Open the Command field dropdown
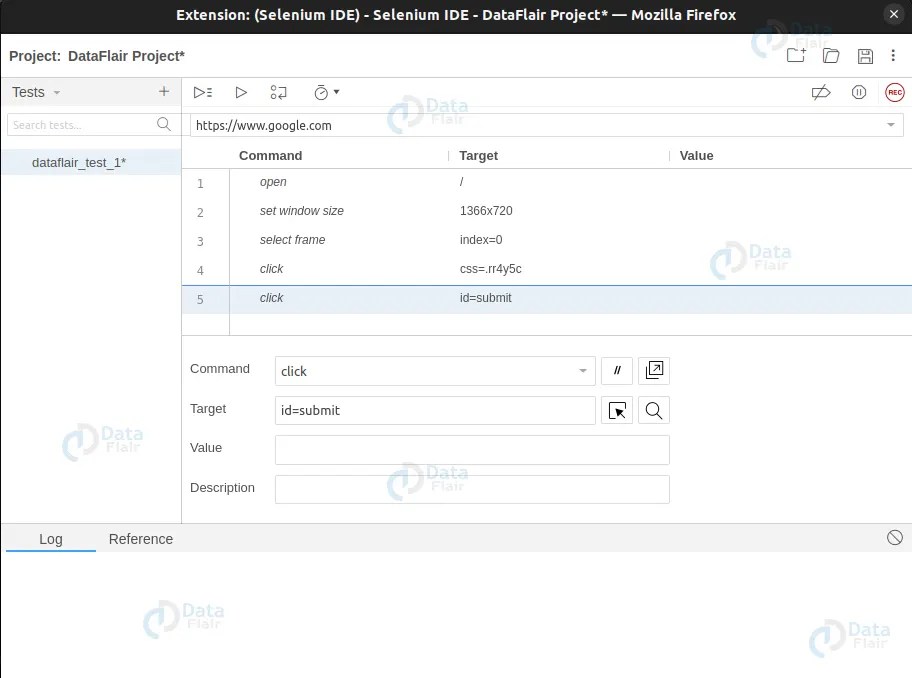The image size is (912, 678). click(x=583, y=371)
